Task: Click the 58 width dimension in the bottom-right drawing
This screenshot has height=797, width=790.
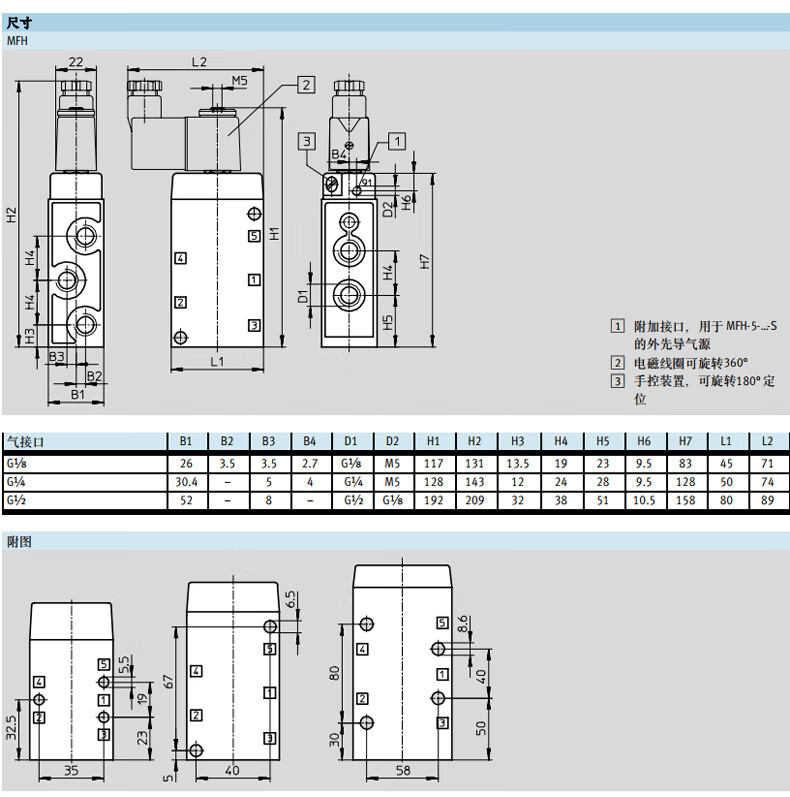Action: coord(401,771)
